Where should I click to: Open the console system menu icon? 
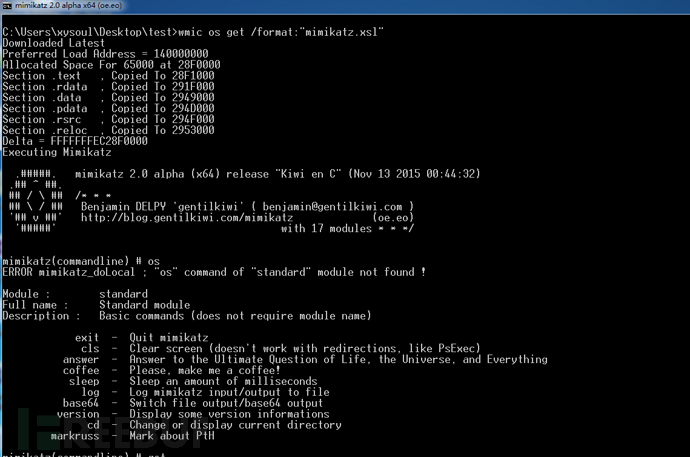[x=7, y=6]
